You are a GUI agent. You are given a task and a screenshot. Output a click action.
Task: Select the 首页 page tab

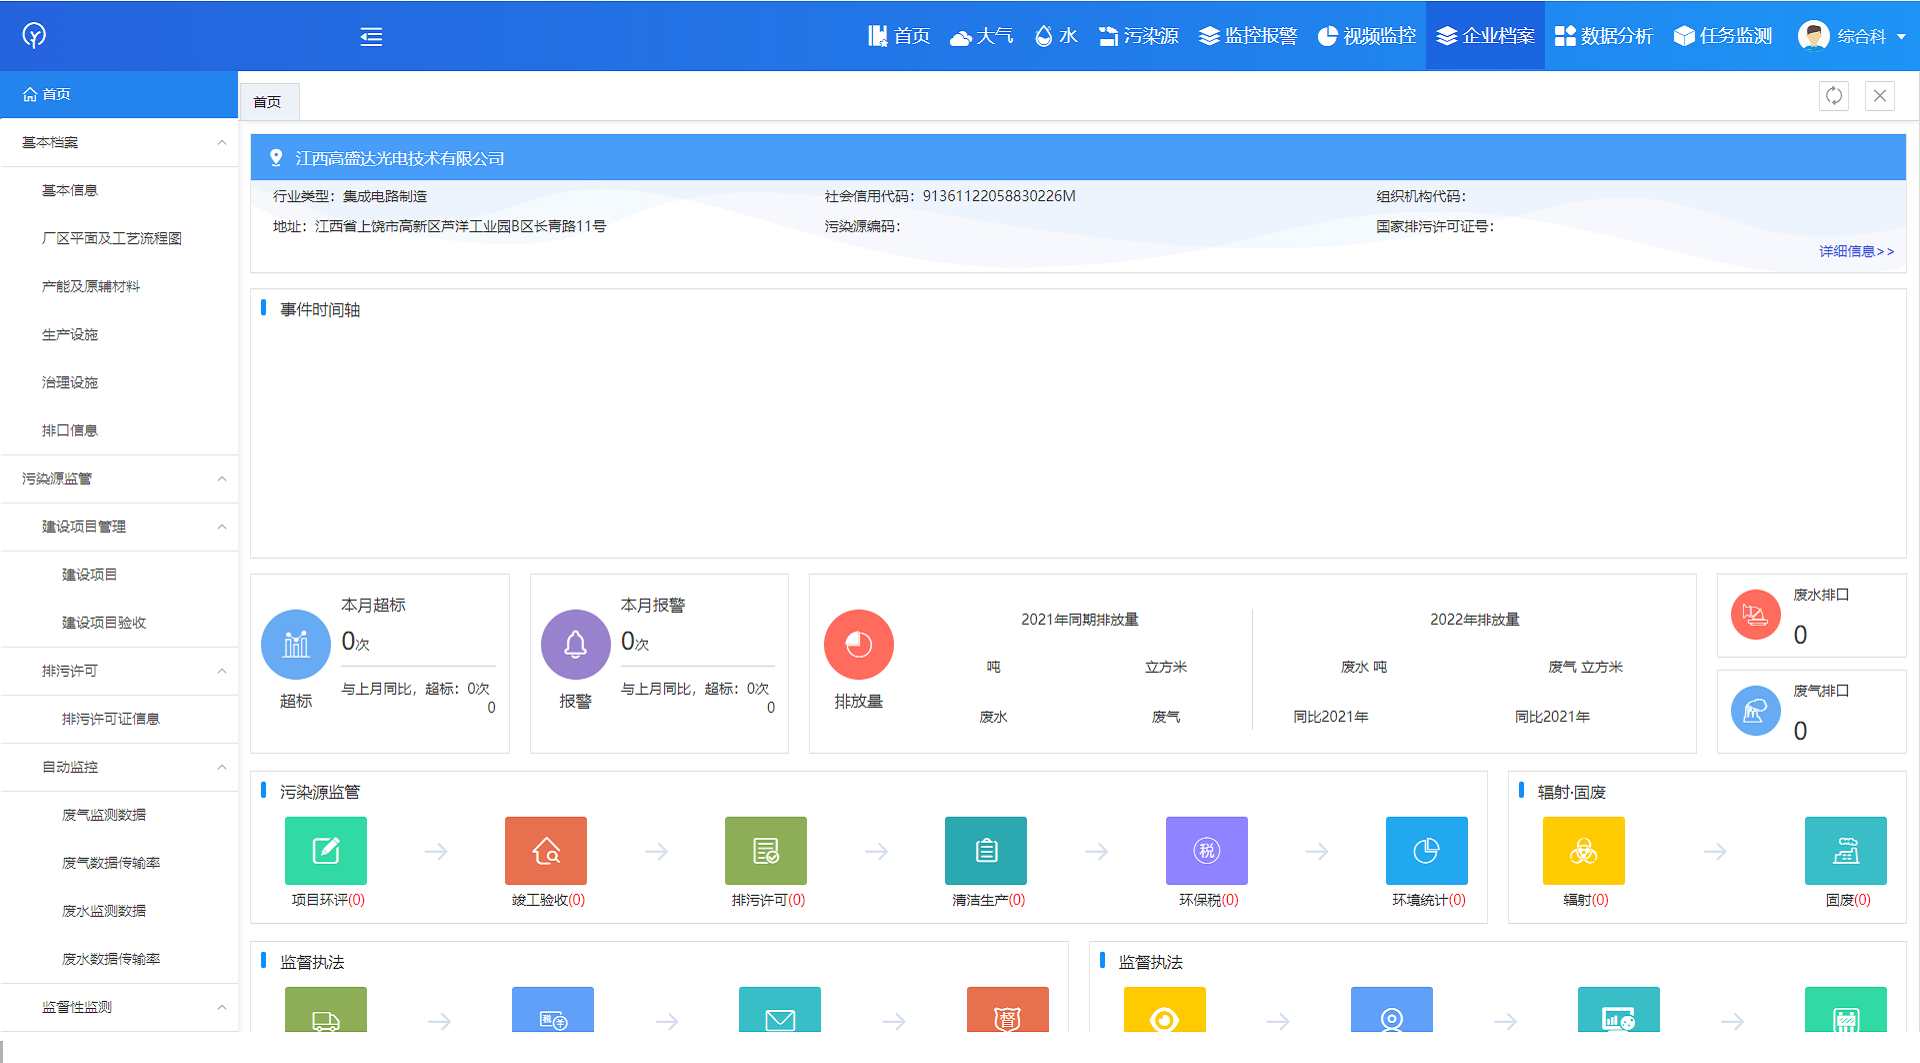pos(267,102)
